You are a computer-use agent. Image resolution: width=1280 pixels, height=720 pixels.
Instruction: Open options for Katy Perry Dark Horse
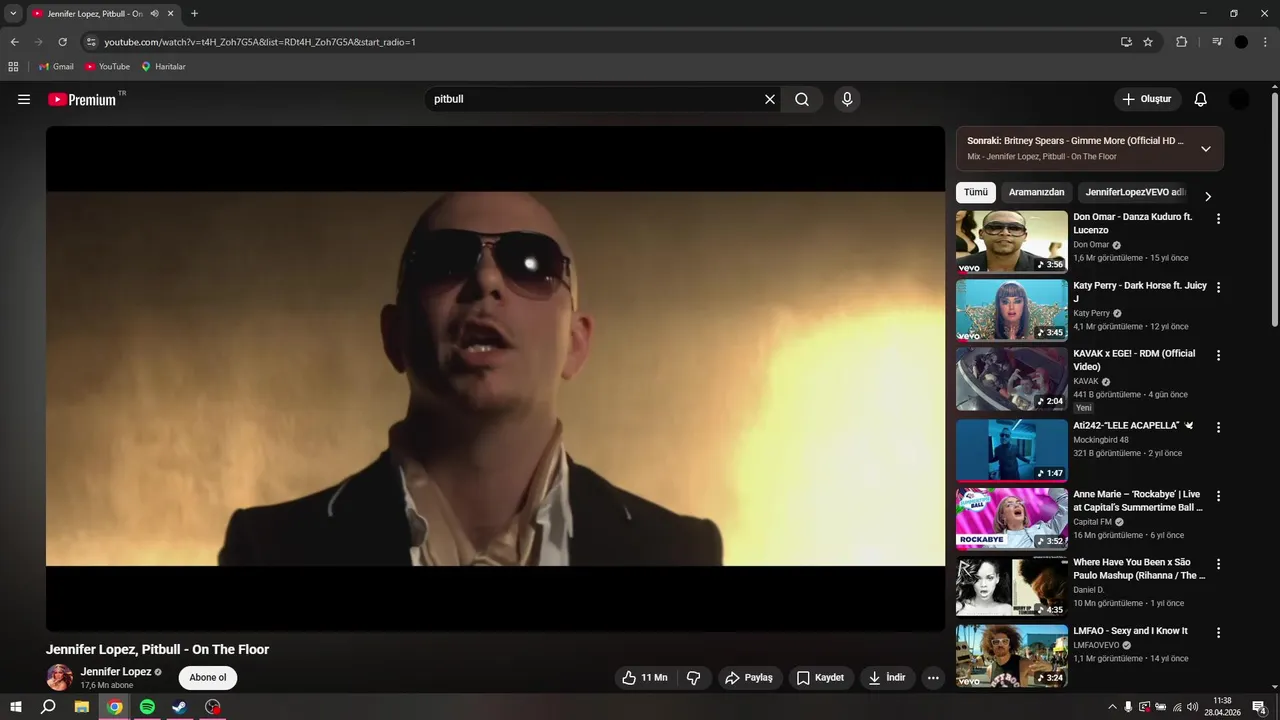point(1218,287)
